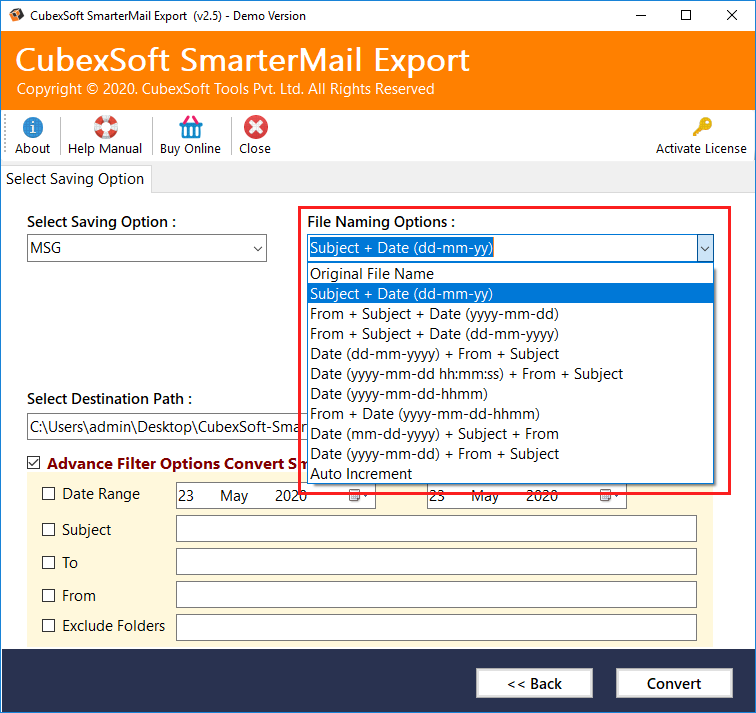Minimize the SmarterMail Export window

(641, 15)
